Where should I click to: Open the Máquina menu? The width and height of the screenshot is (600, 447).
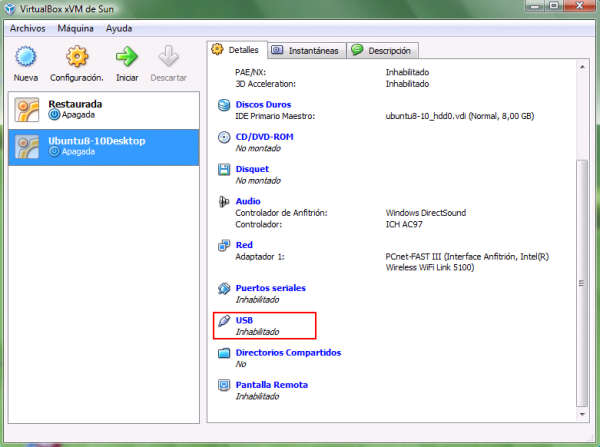pyautogui.click(x=76, y=30)
